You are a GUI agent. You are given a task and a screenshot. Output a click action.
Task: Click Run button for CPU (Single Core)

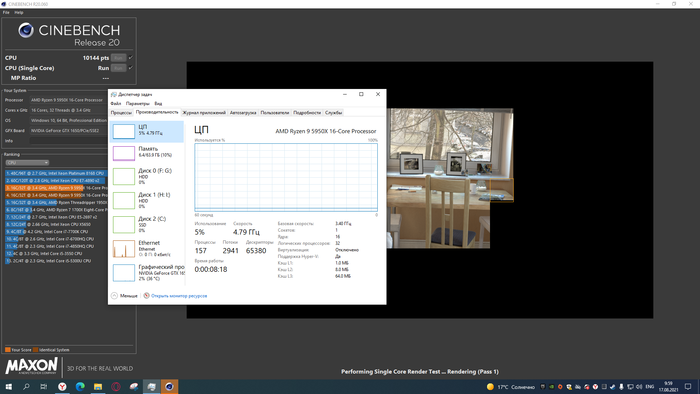pyautogui.click(x=118, y=68)
